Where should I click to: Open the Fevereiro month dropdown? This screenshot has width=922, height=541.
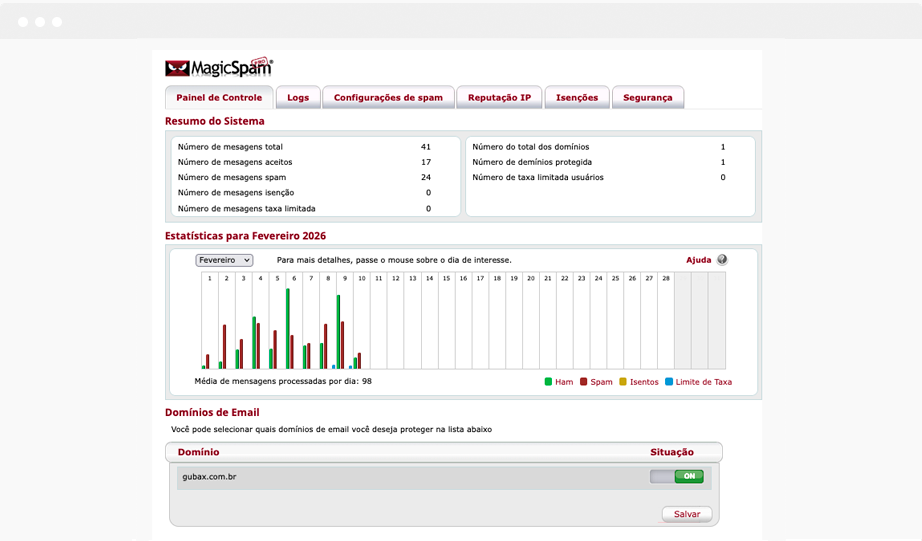(x=224, y=260)
